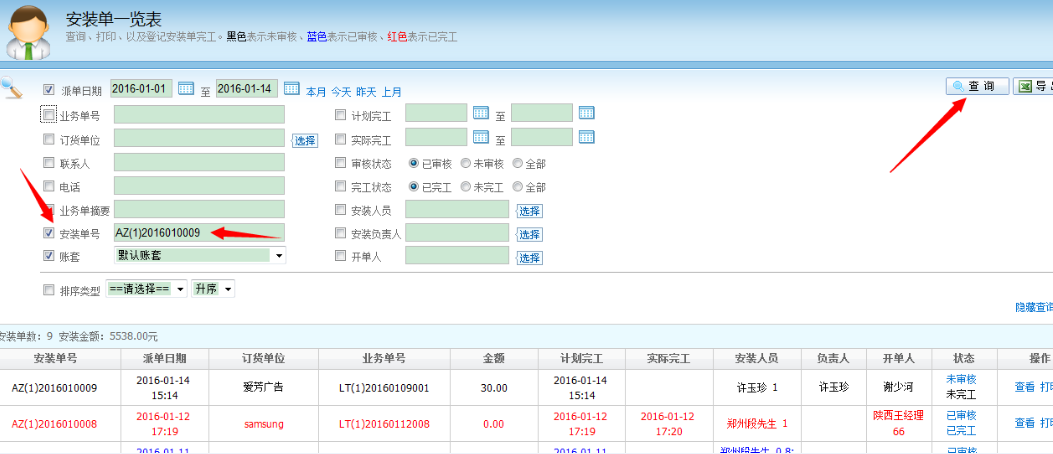This screenshot has width=1053, height=454.
Task: Open the 排序类型 ==请选择== dropdown
Action: pos(180,289)
